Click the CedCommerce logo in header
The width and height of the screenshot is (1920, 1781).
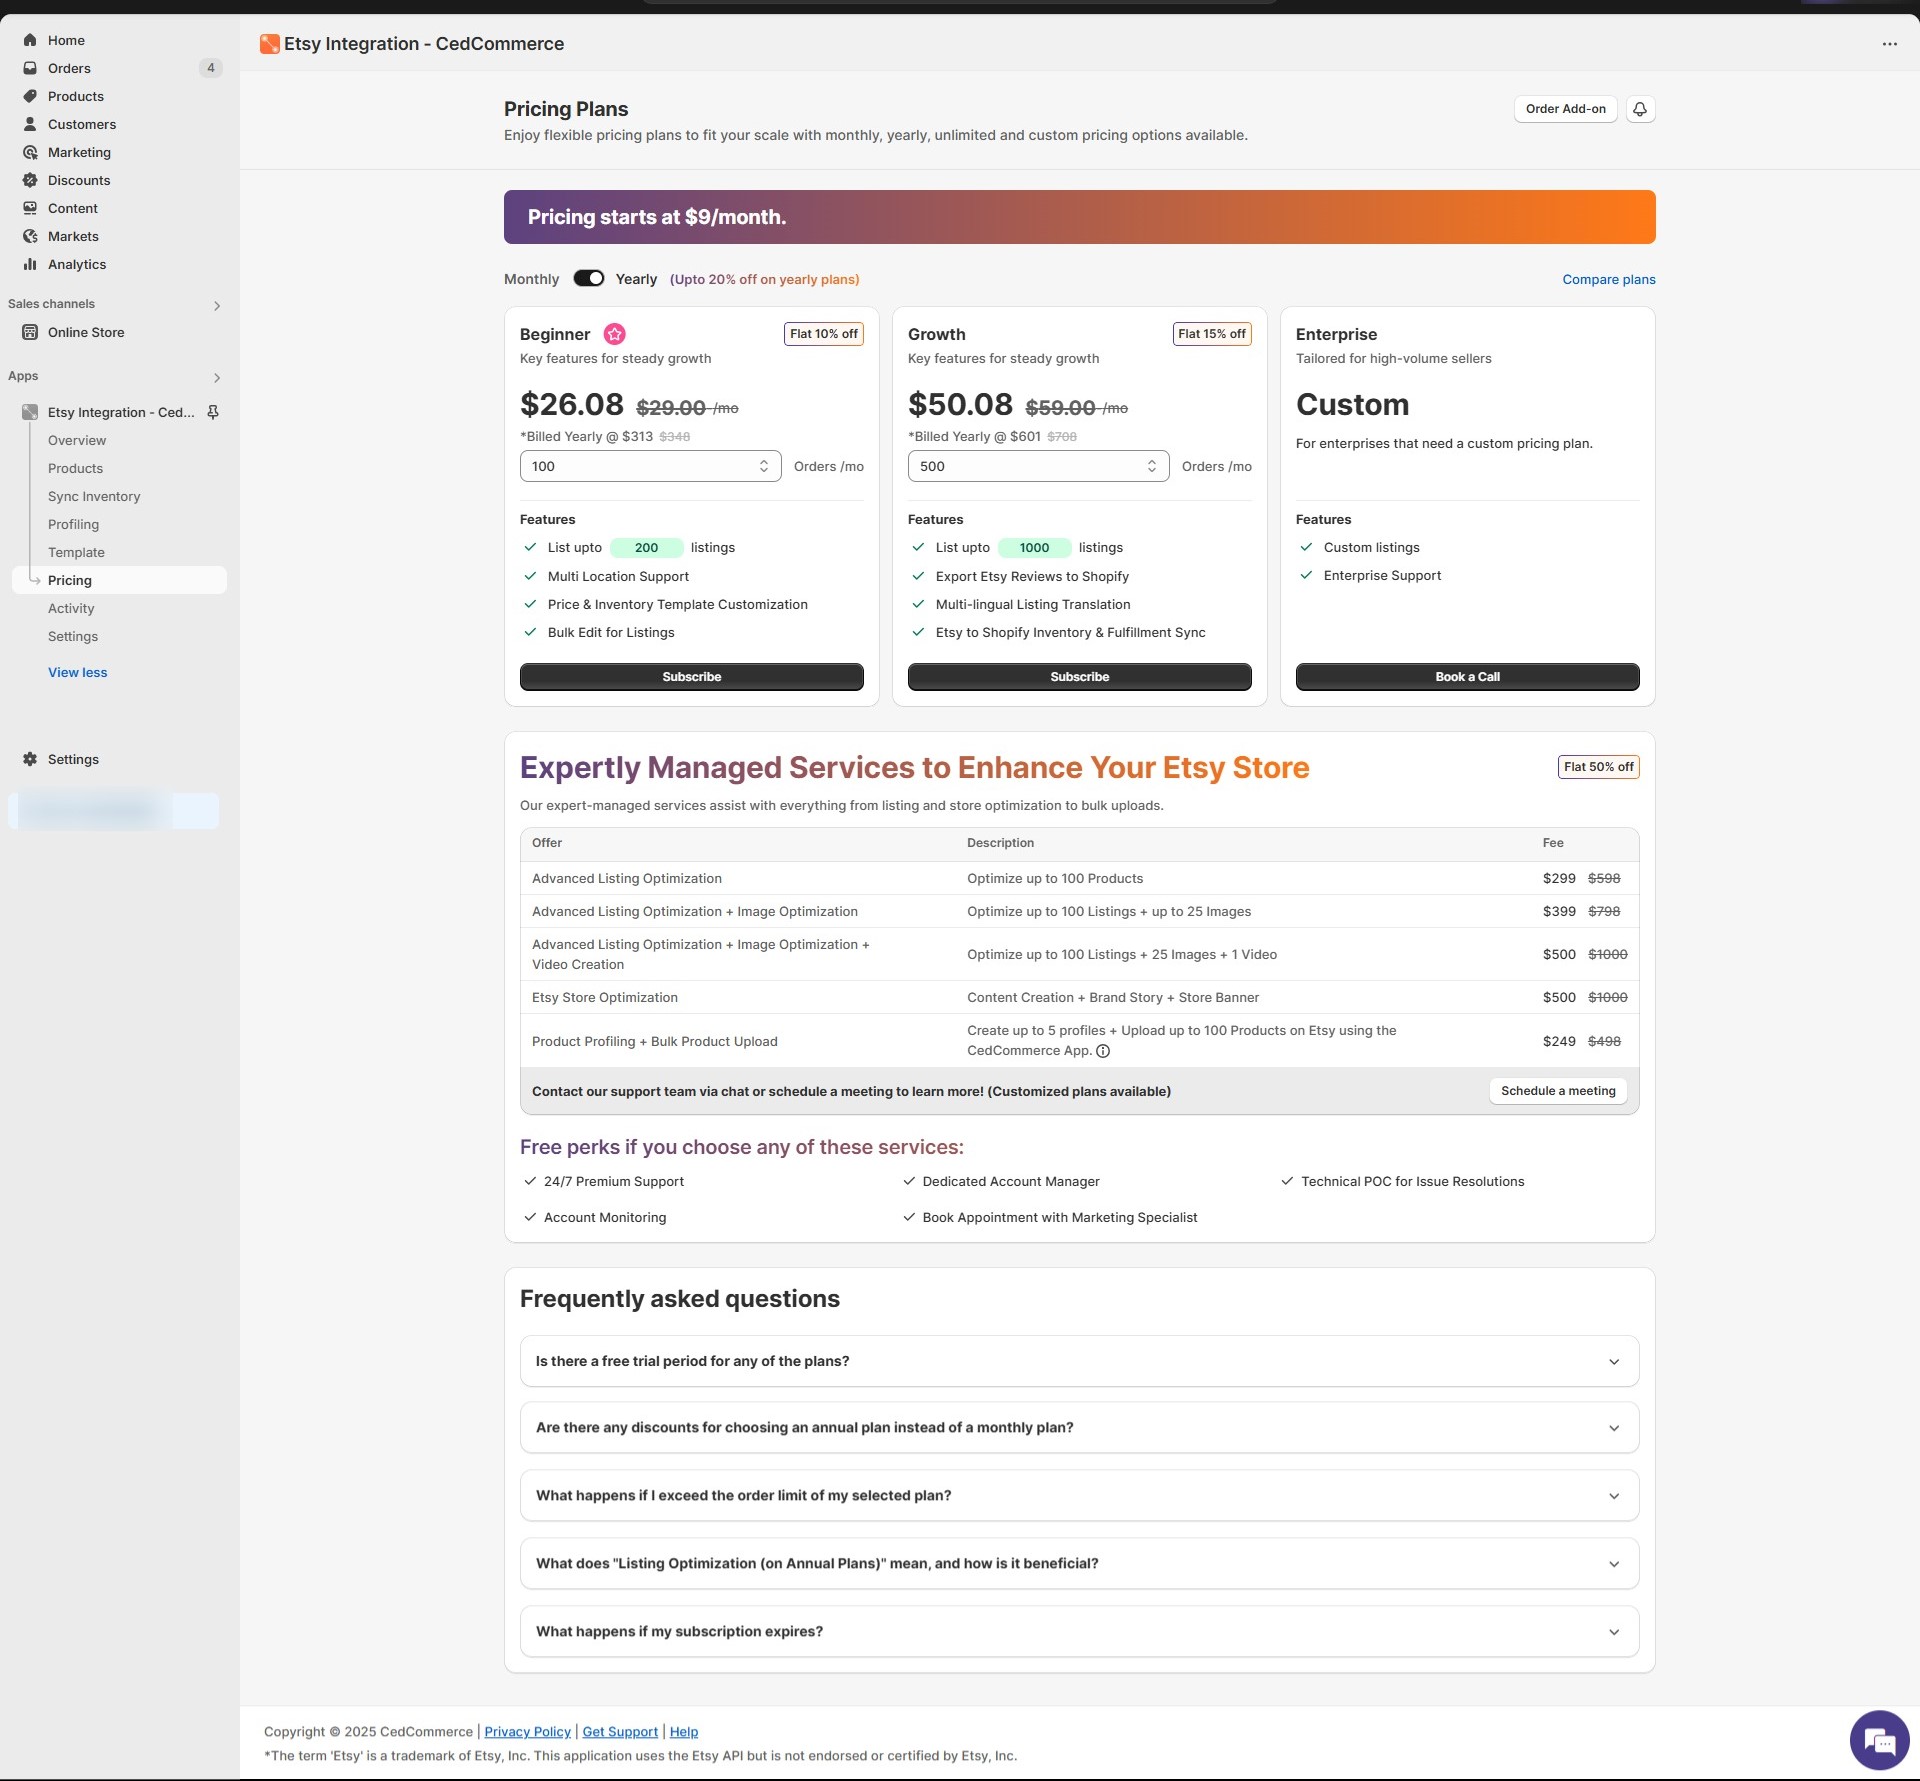[269, 44]
